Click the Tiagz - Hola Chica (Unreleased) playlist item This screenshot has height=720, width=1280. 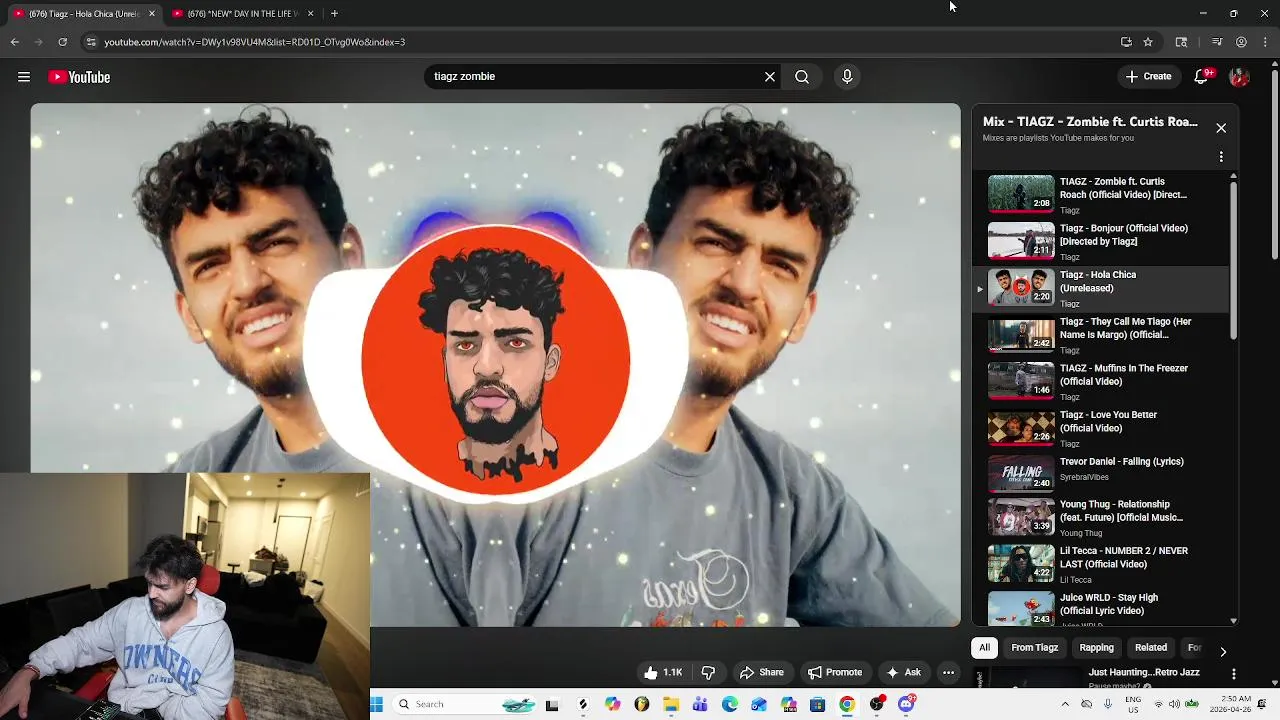click(1100, 288)
